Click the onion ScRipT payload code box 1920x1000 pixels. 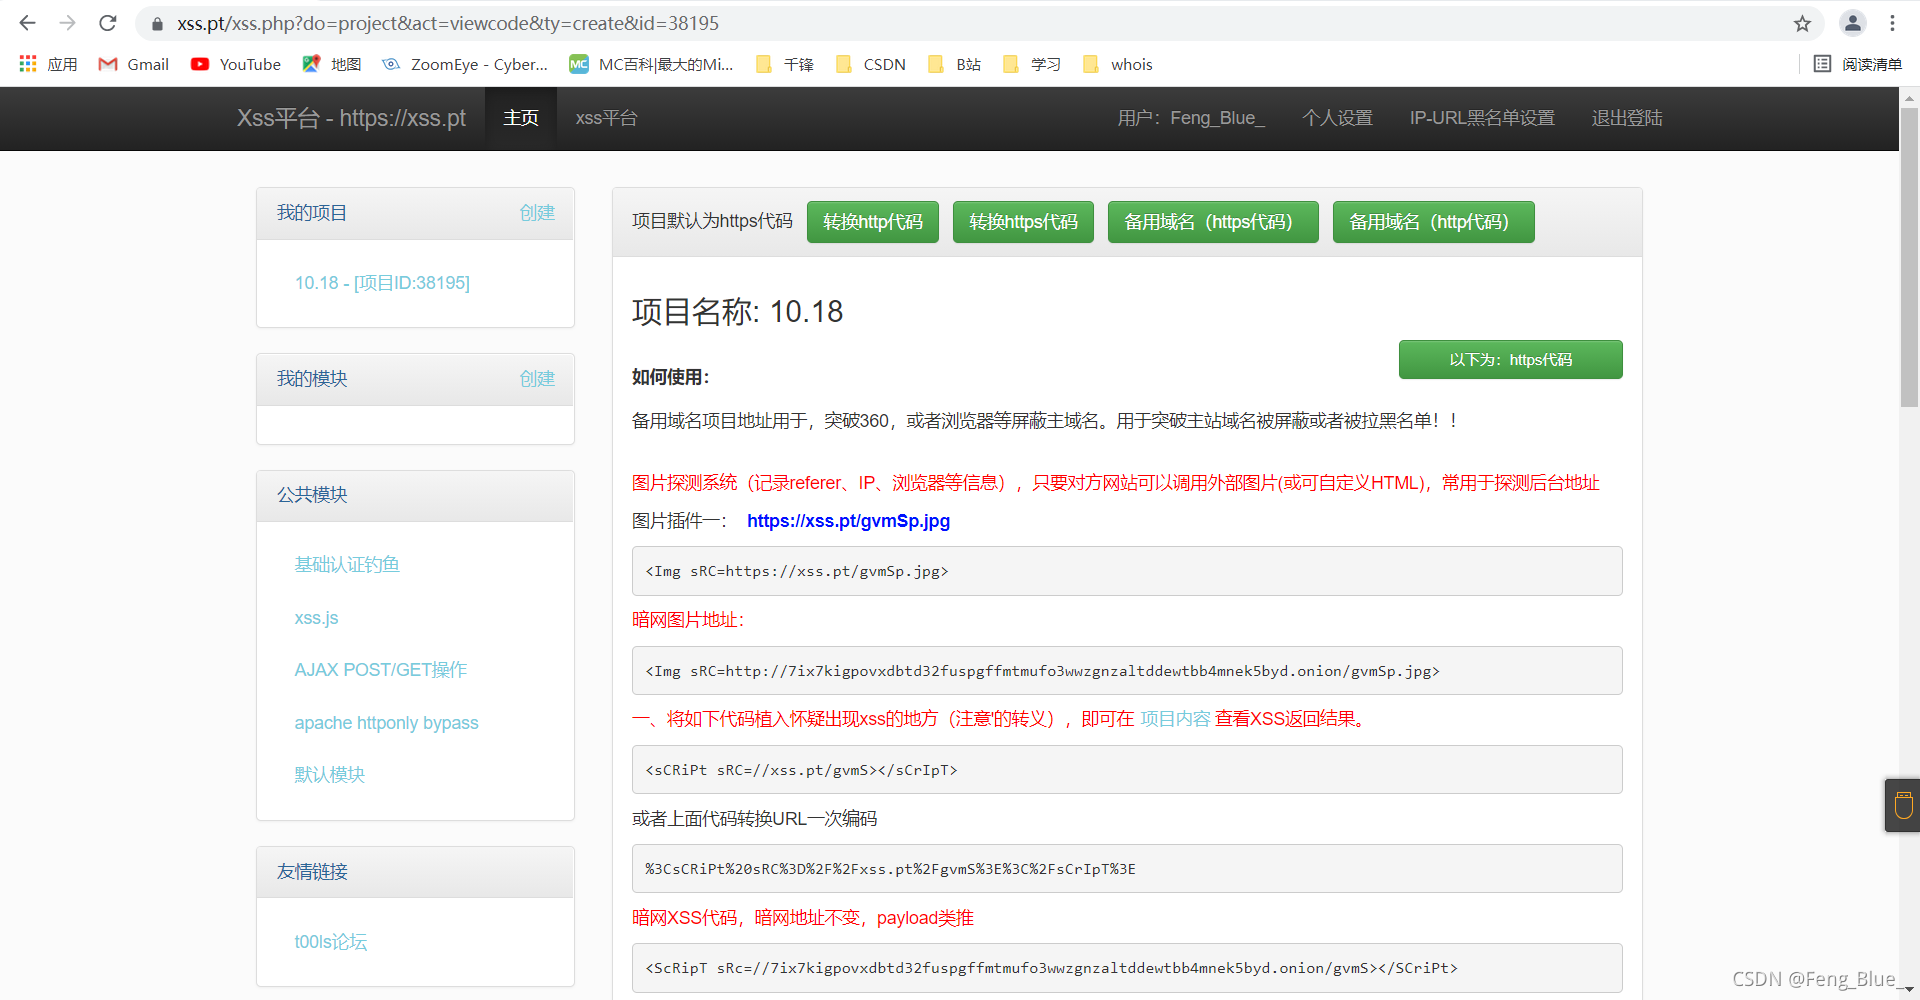(1127, 968)
